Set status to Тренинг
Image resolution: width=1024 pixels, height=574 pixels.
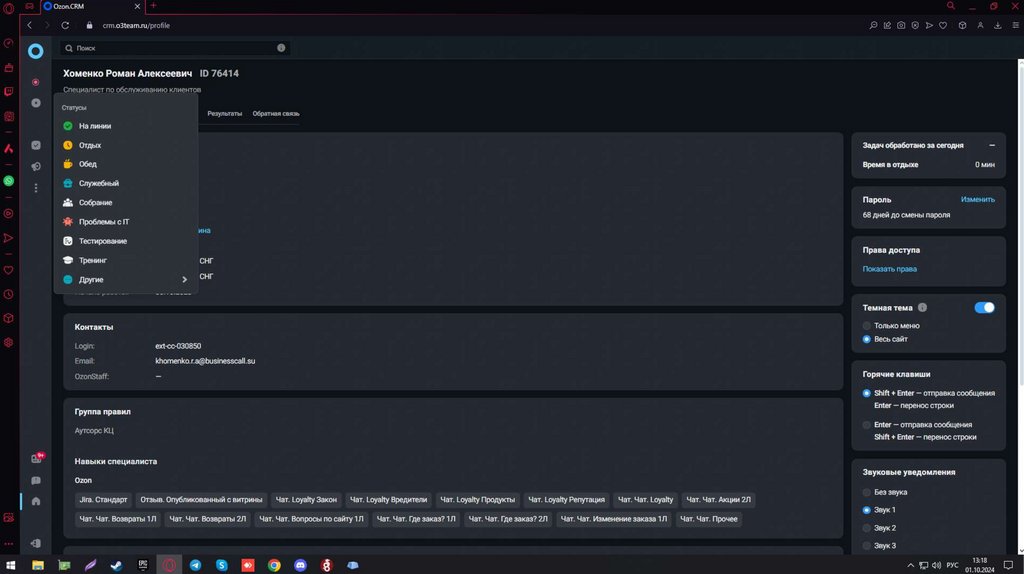click(125, 260)
